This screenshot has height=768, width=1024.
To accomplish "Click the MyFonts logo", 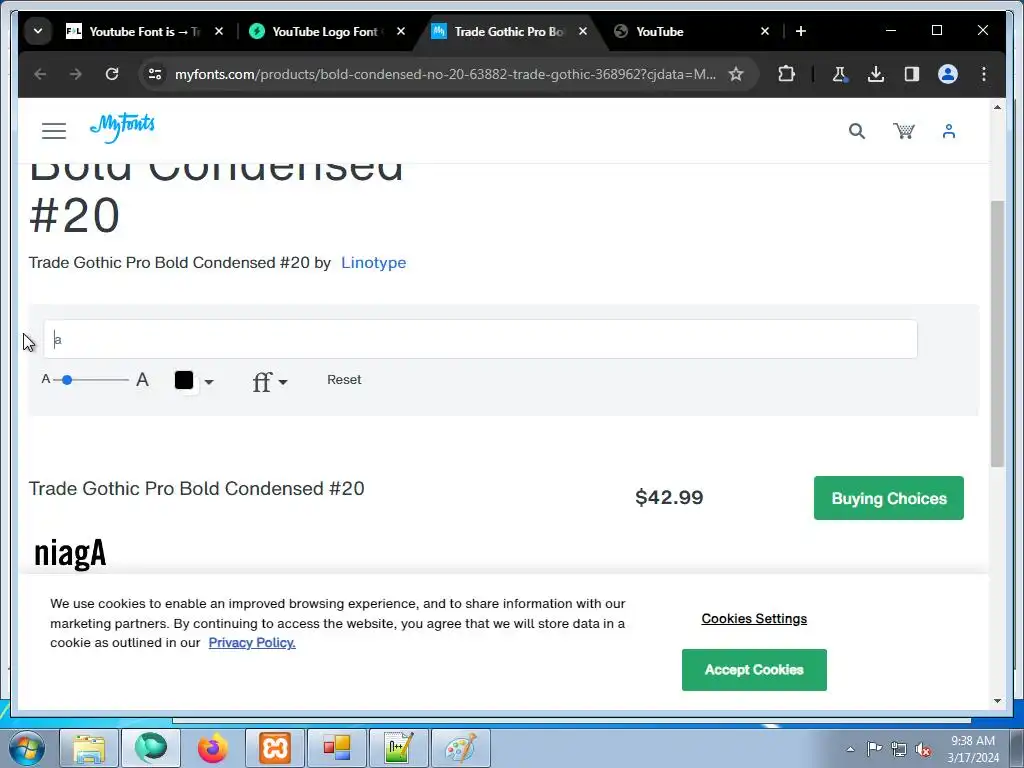I will [122, 127].
